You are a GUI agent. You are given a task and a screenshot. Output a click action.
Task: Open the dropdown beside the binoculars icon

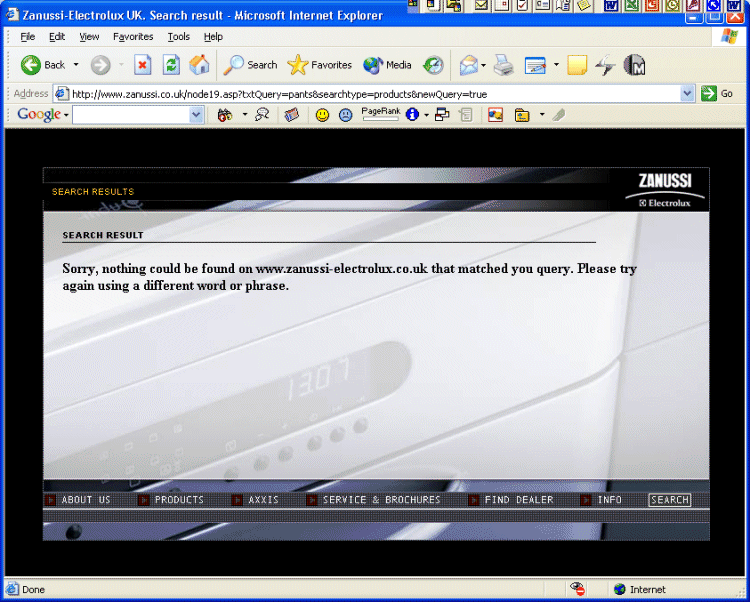pyautogui.click(x=245, y=114)
